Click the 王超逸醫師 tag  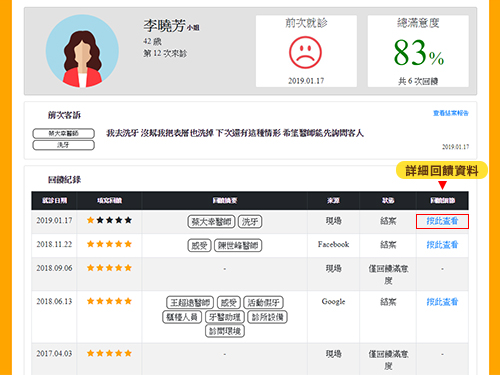point(190,303)
